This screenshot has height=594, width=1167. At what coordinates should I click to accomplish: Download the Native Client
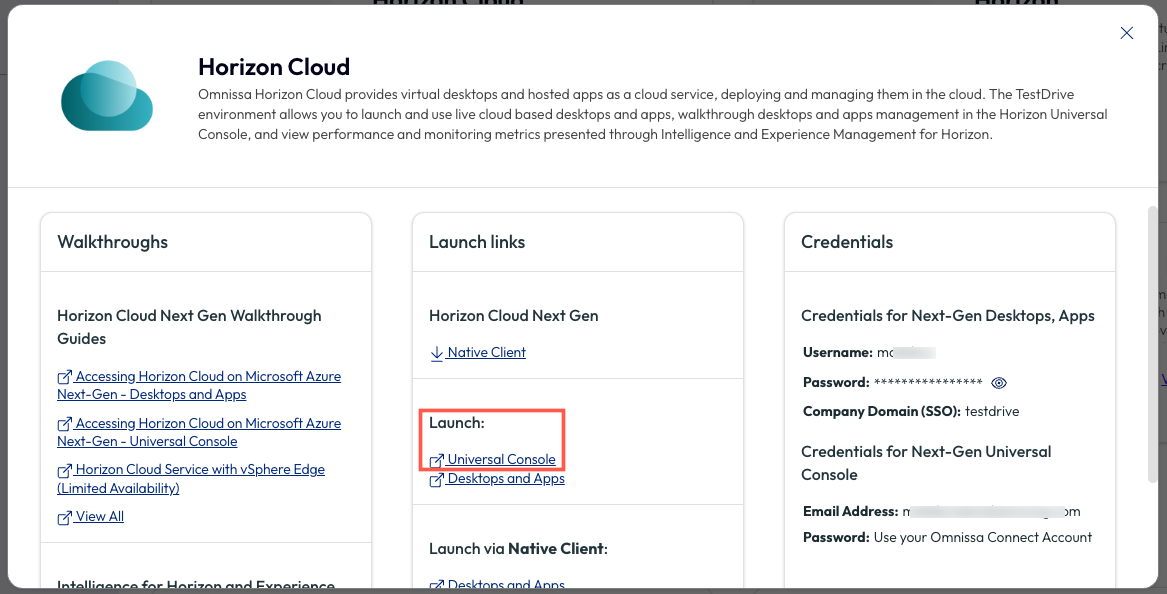(486, 352)
